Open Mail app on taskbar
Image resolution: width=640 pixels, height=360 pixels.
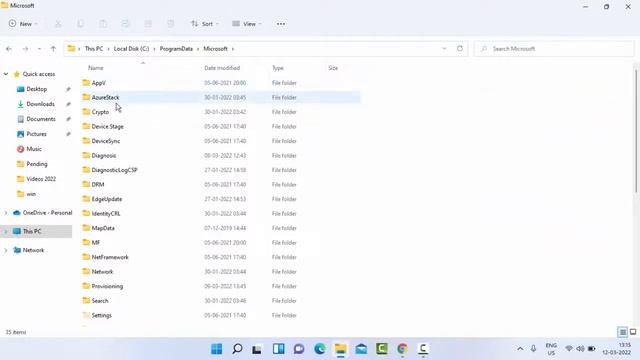click(361, 349)
